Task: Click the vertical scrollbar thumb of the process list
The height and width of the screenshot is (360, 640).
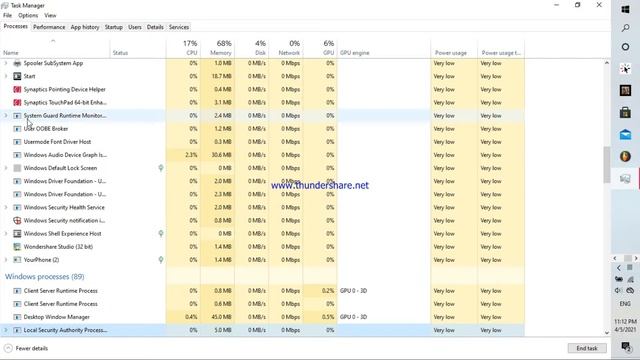Action: [607, 164]
